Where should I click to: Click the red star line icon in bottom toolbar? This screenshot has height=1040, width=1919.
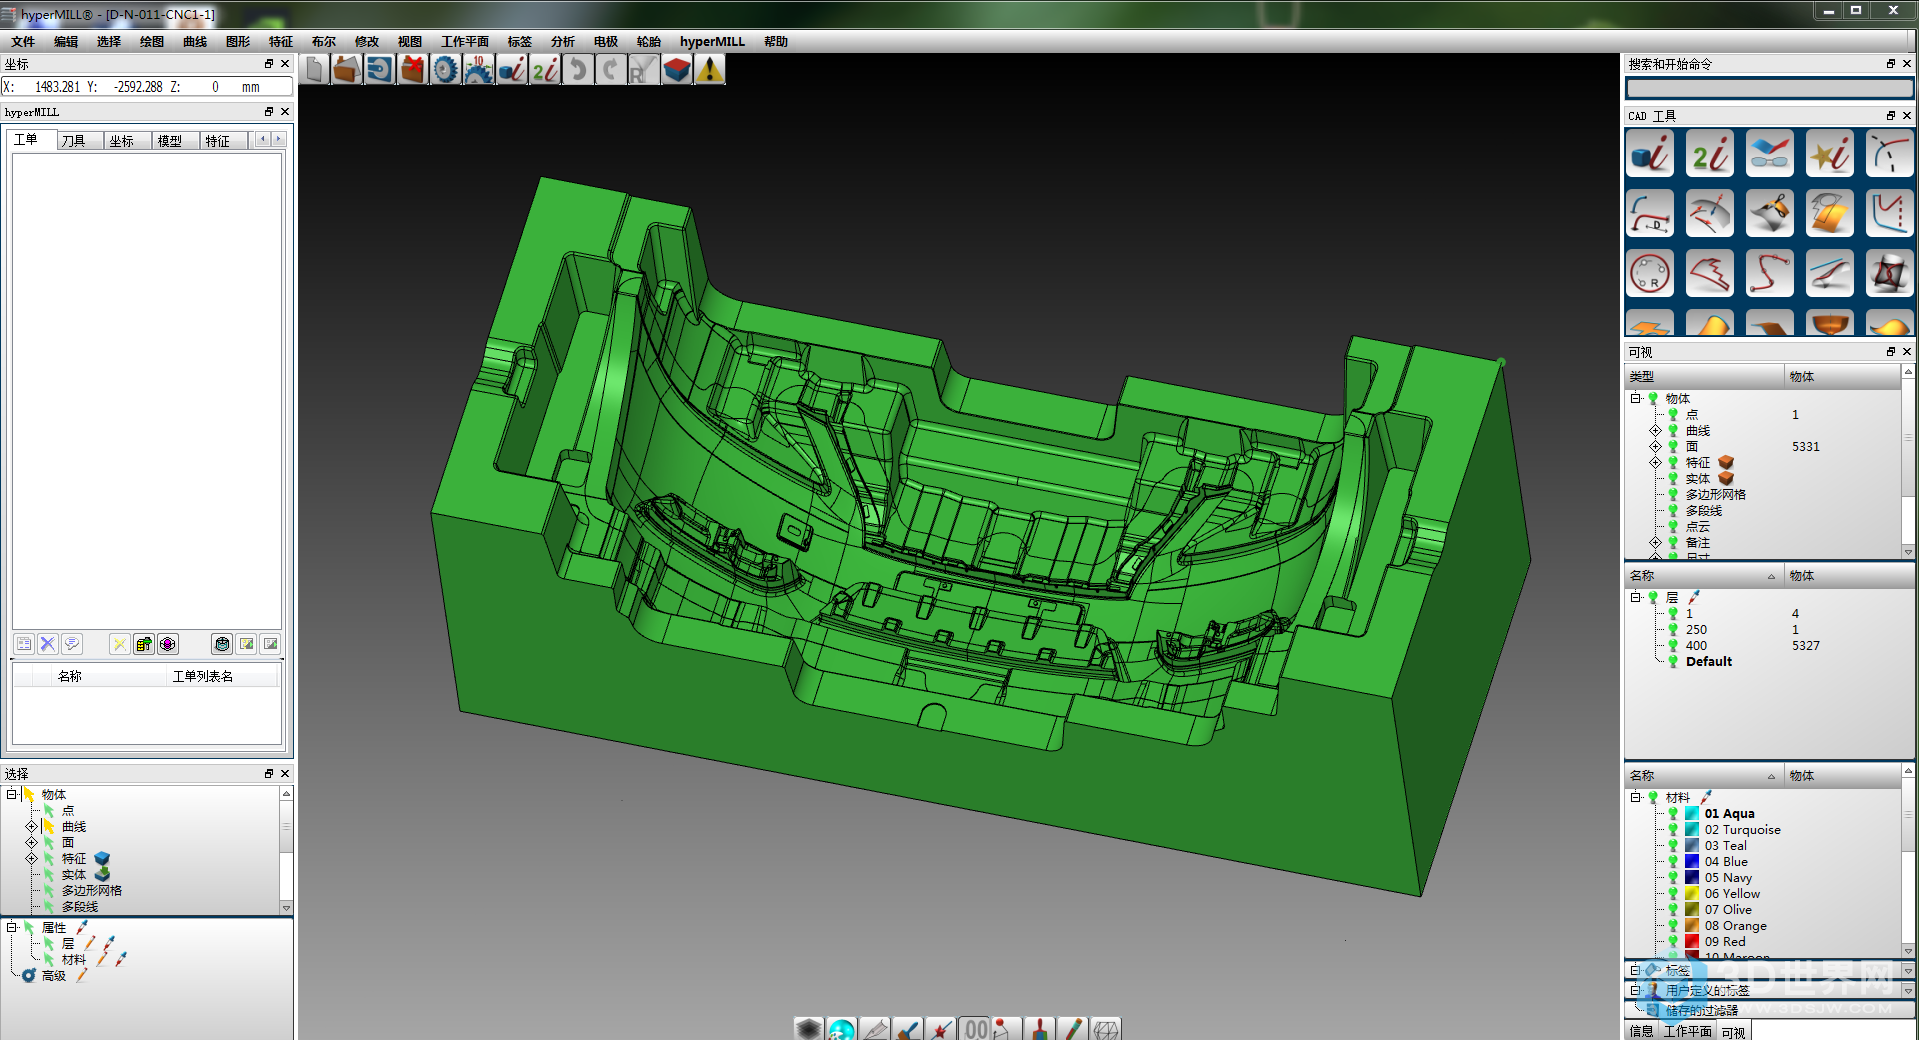(941, 1028)
